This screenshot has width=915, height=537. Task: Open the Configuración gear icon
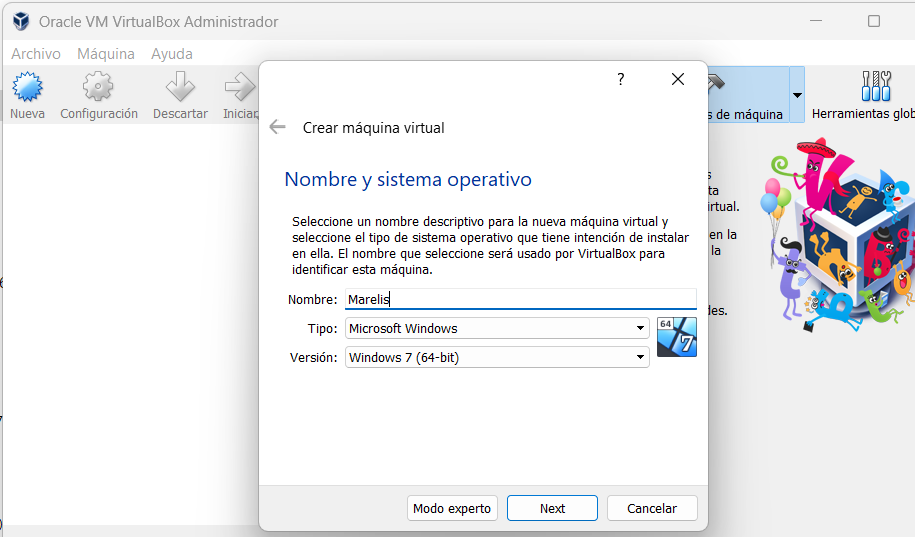coord(98,86)
